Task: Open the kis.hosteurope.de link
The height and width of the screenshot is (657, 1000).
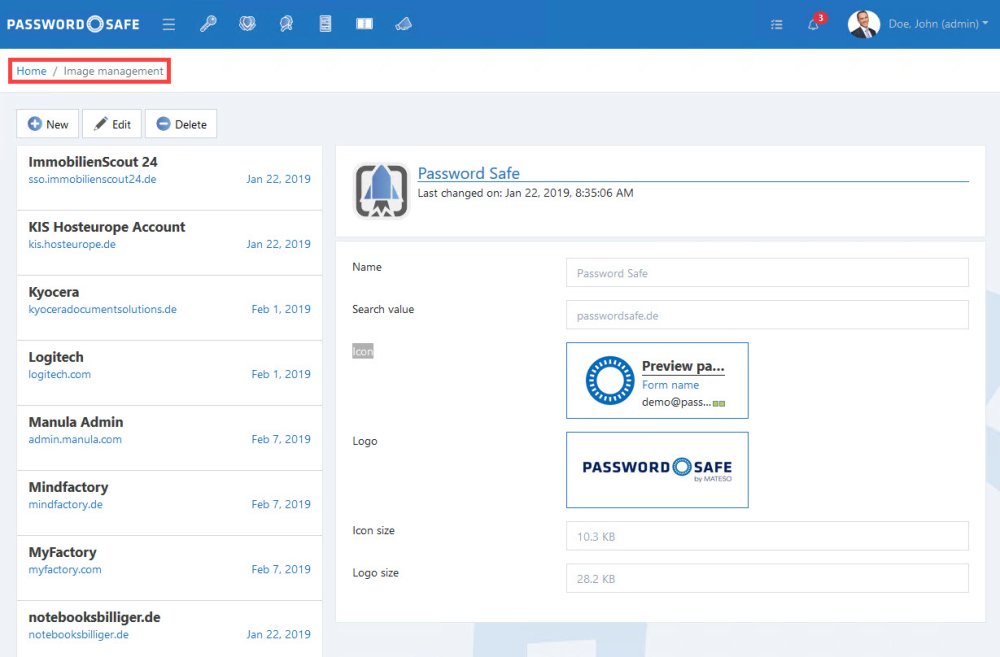Action: pos(72,244)
